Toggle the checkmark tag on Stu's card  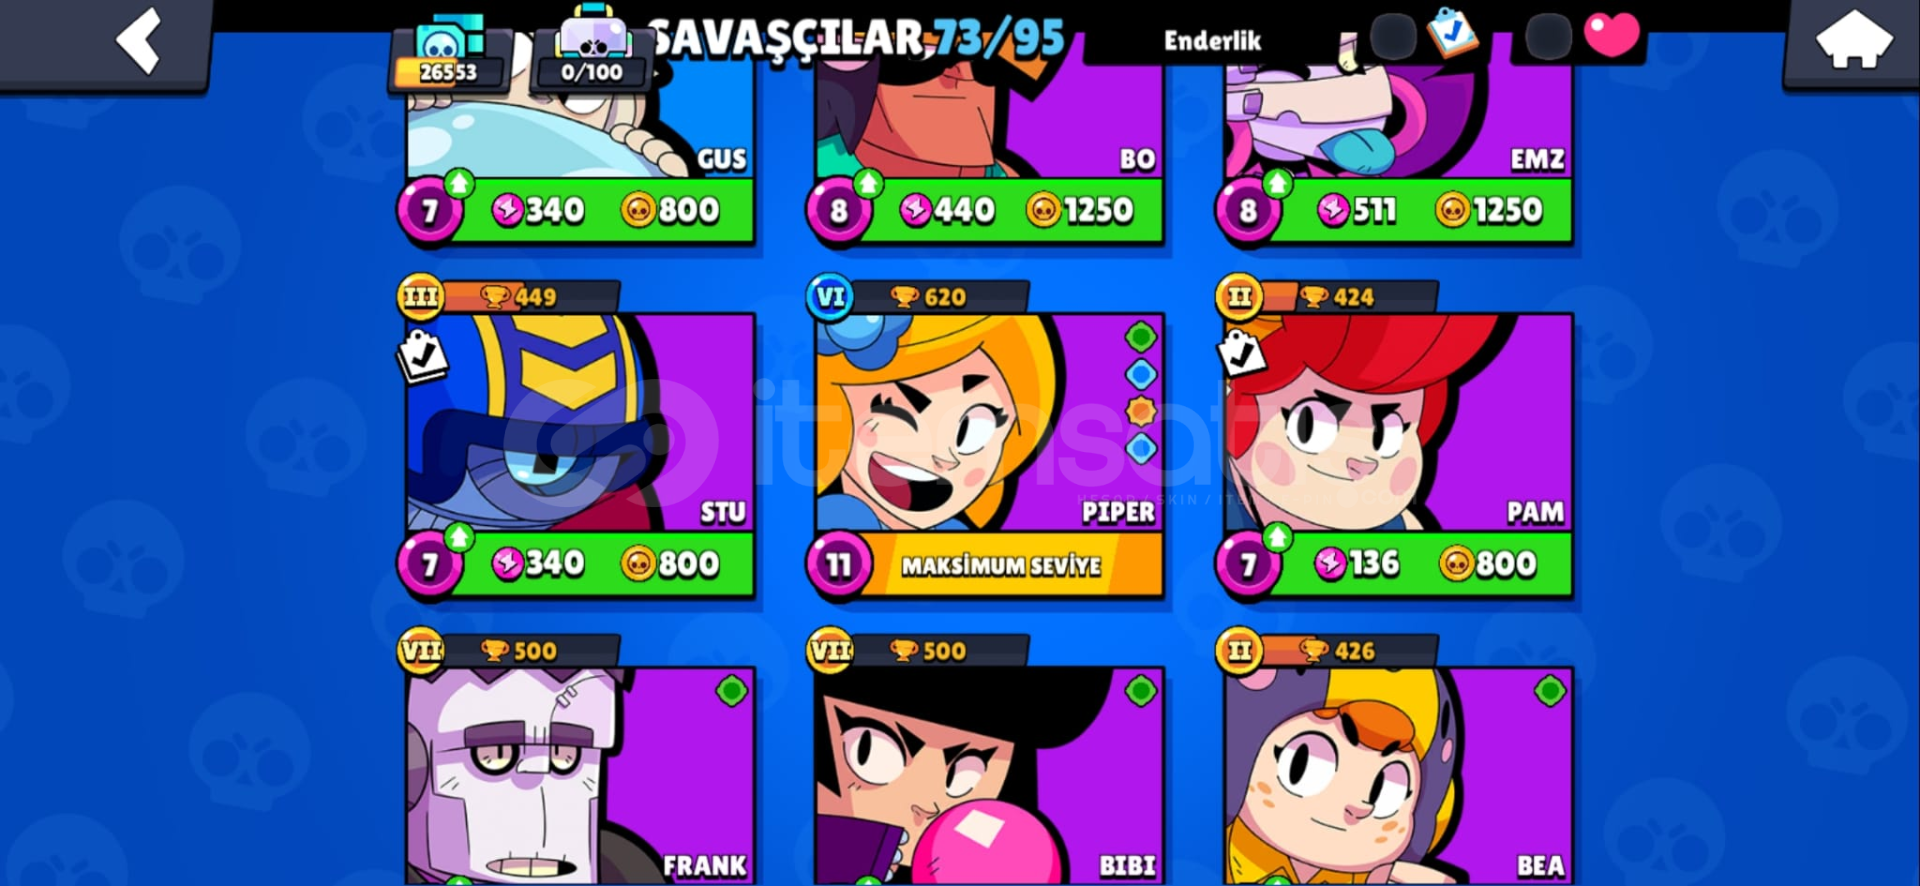point(422,355)
